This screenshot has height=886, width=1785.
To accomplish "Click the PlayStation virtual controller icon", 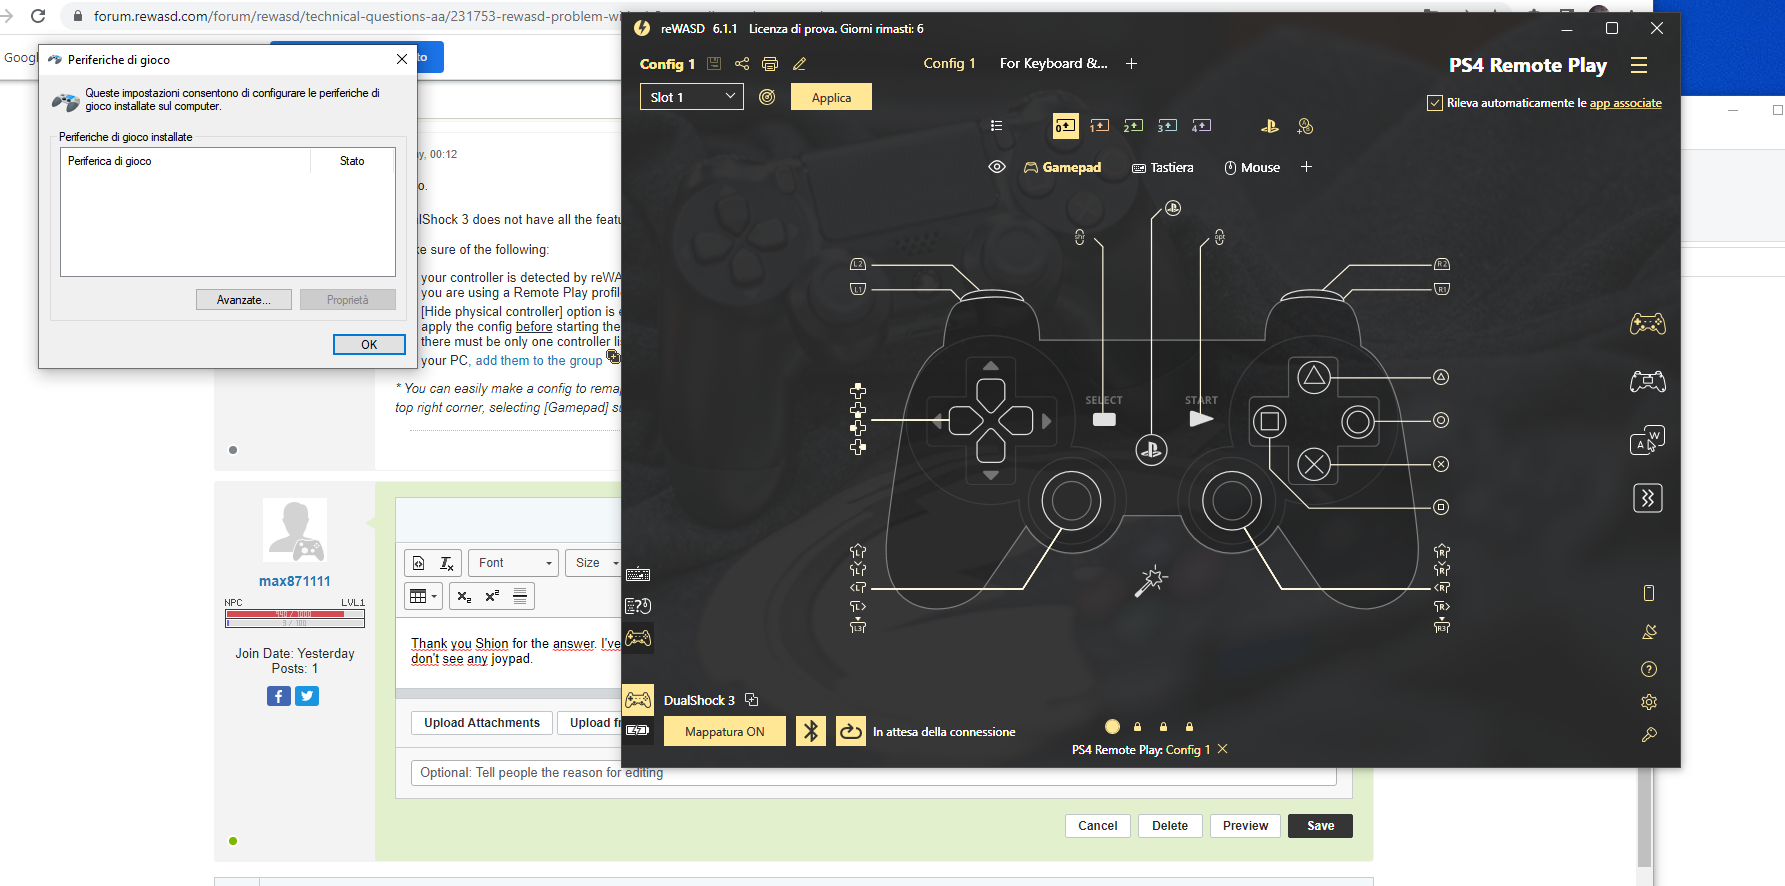I will tap(1269, 126).
